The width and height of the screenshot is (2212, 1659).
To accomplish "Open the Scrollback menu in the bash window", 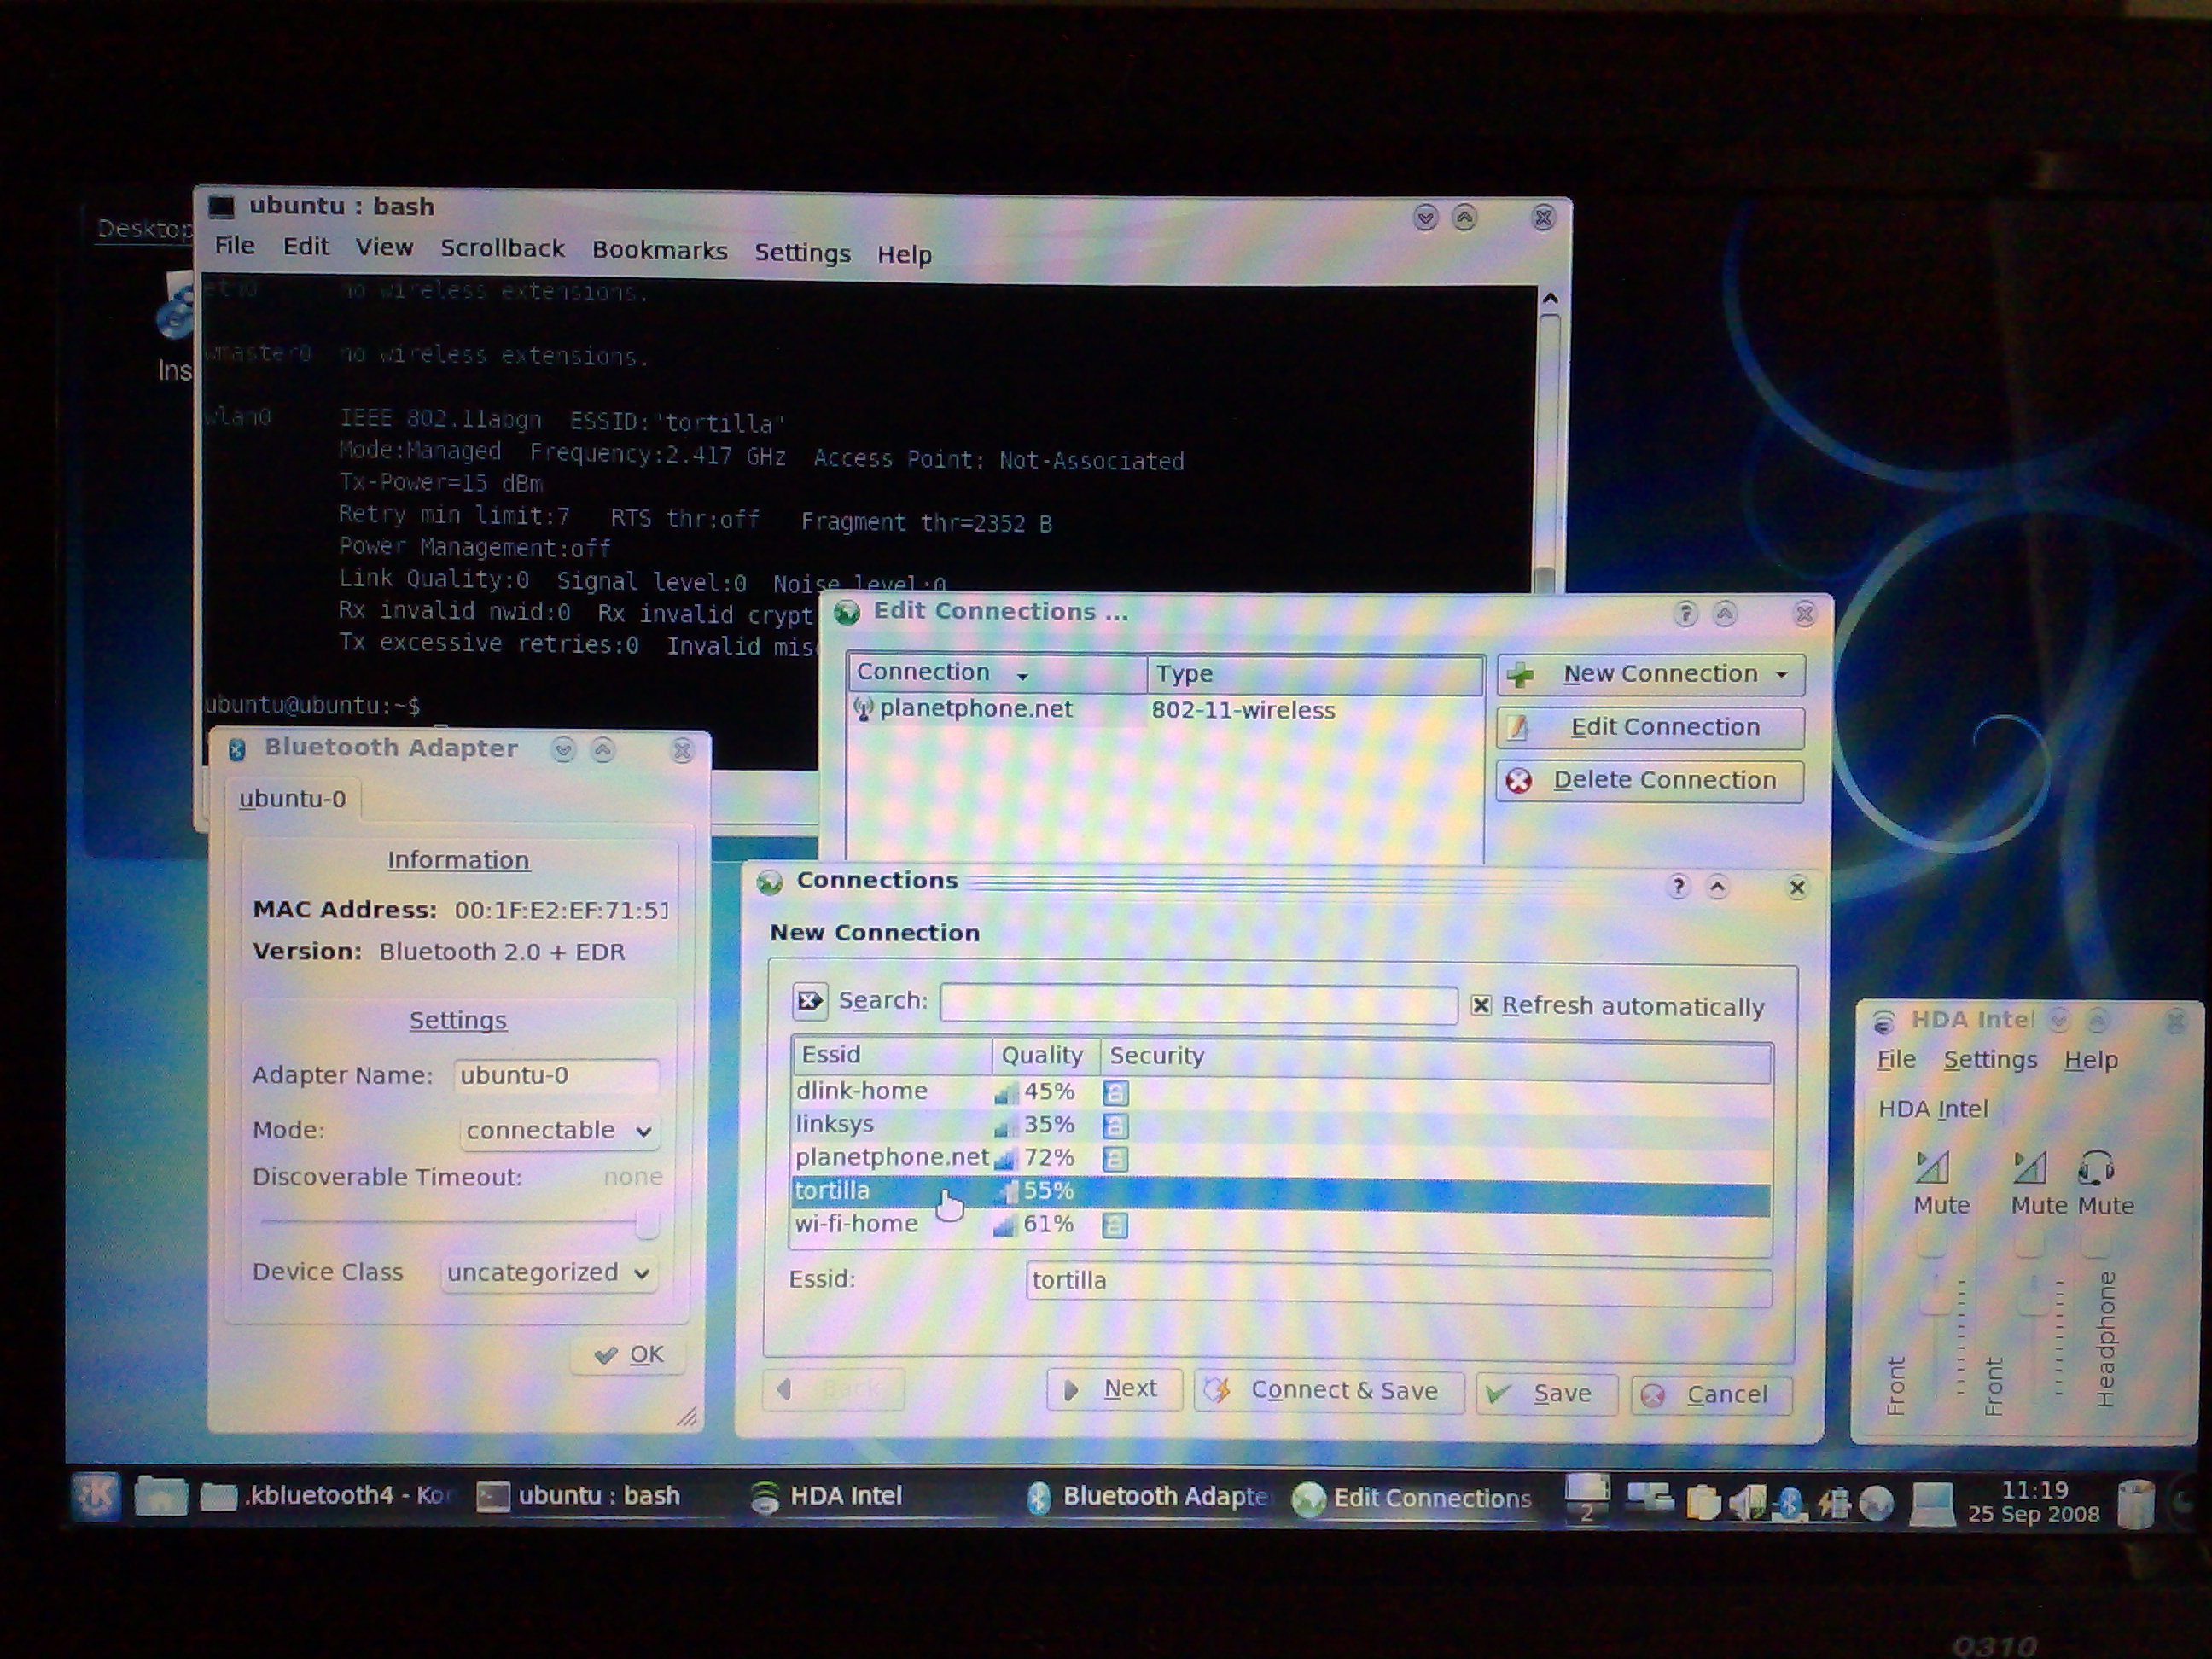I will [503, 249].
